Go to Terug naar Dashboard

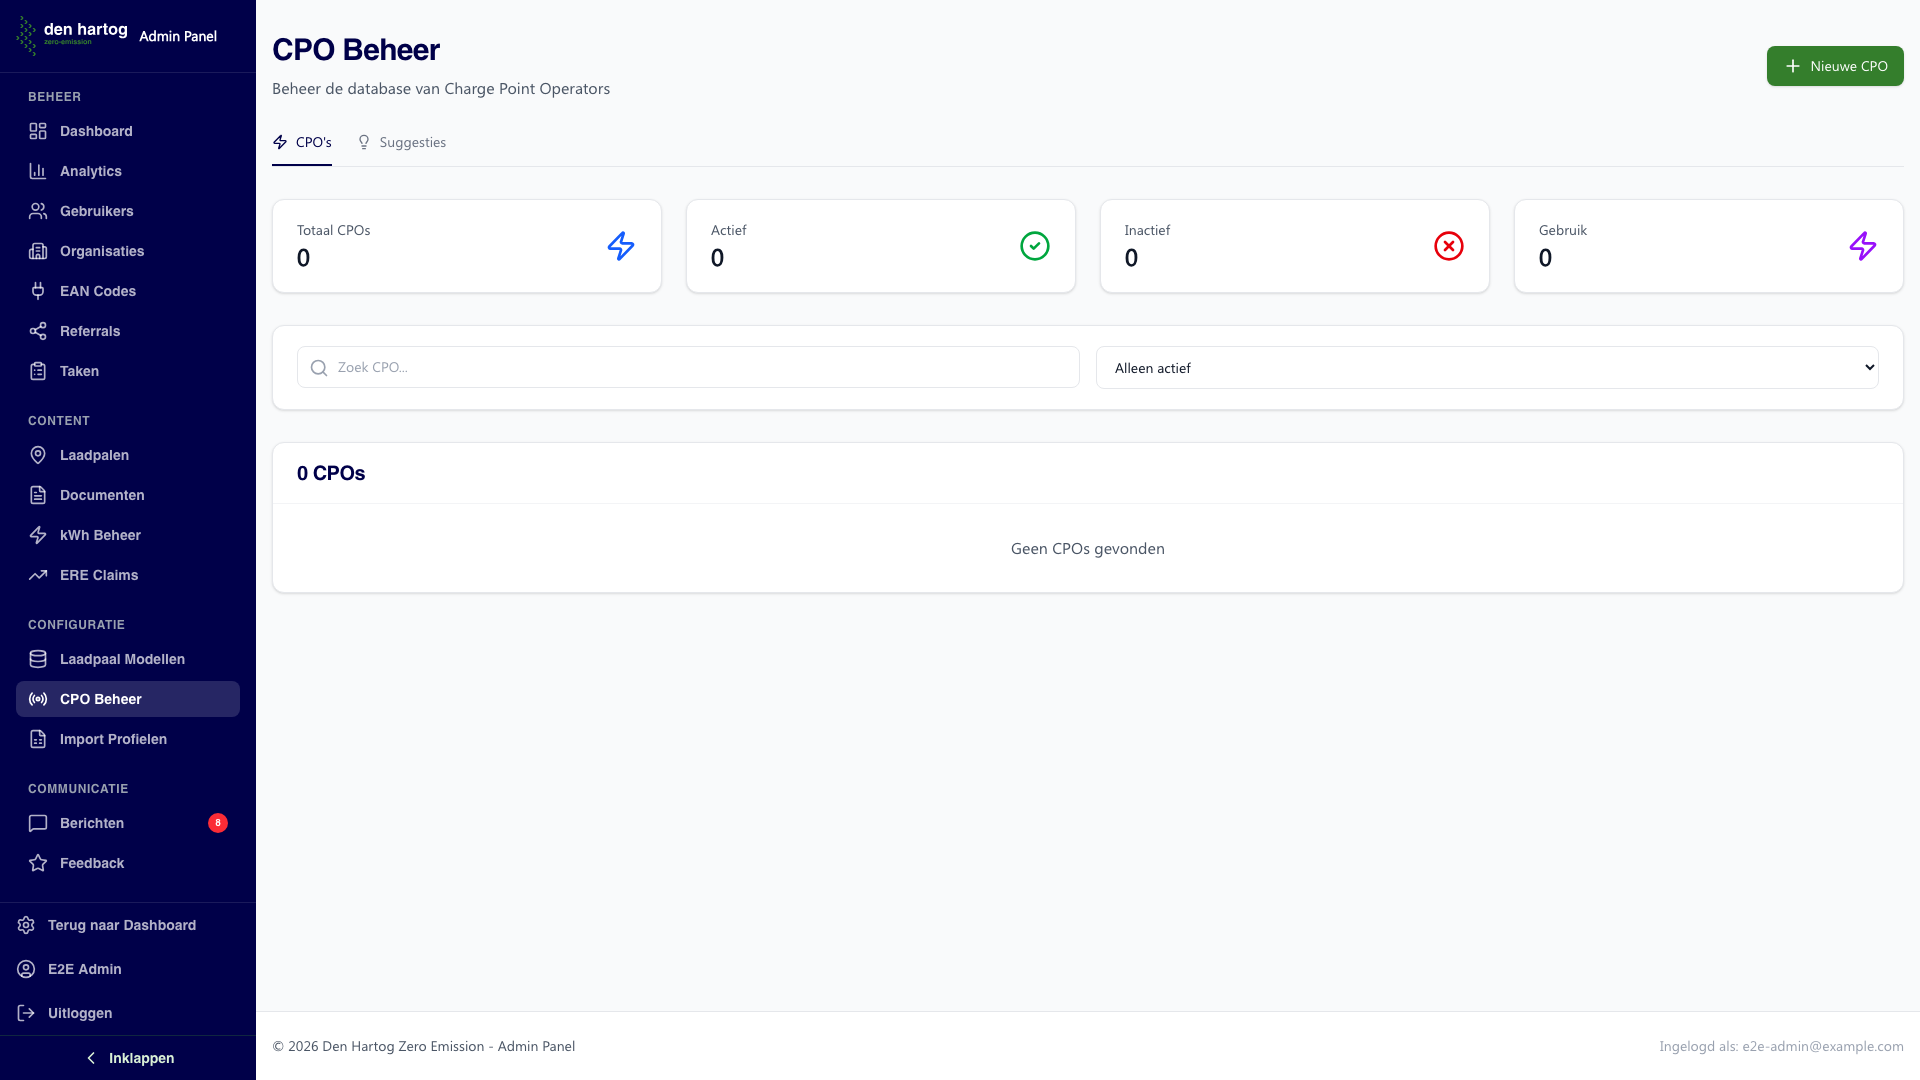[x=121, y=925]
